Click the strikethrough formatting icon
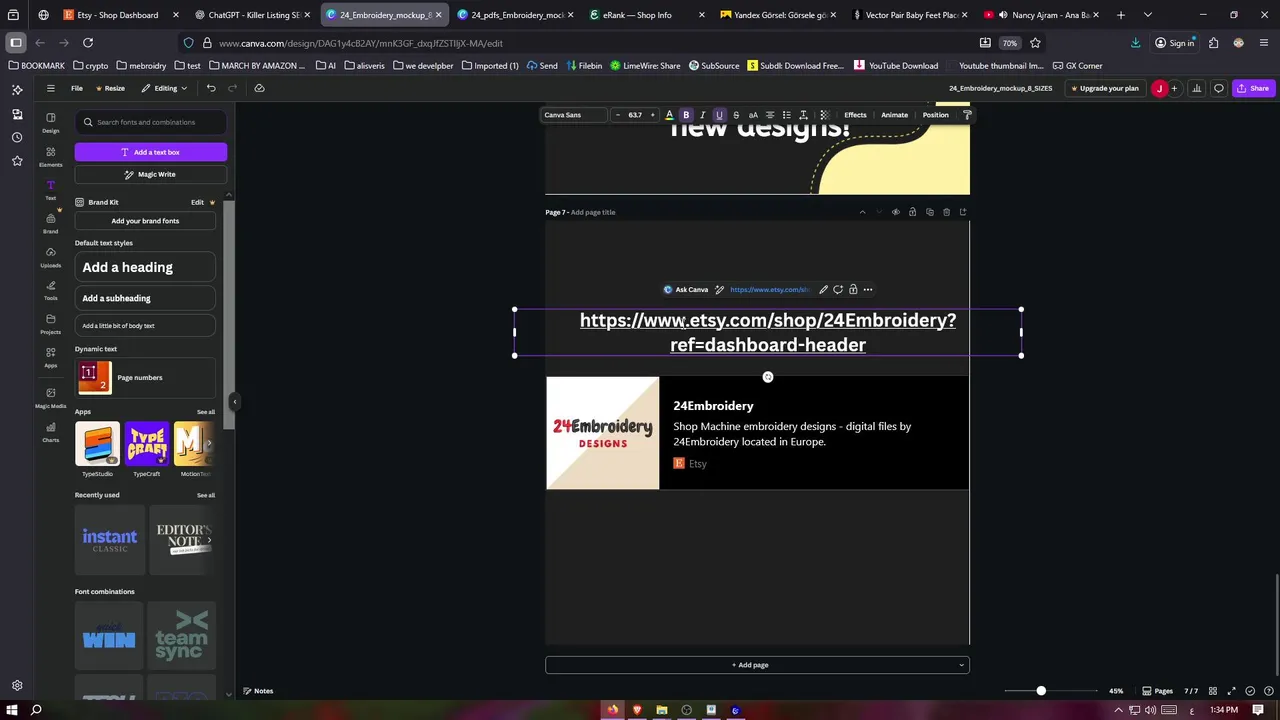Screen dimensions: 1280x720 736,115
